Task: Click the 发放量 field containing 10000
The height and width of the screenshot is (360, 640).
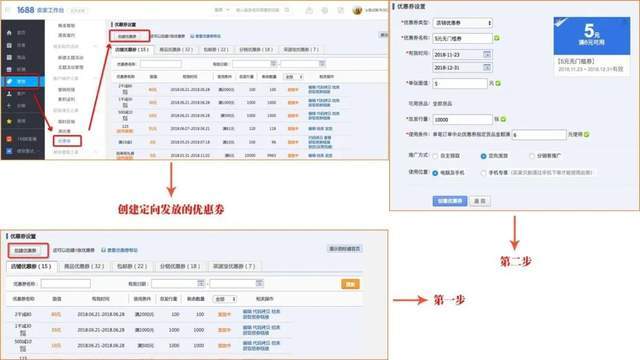Action: pos(462,120)
